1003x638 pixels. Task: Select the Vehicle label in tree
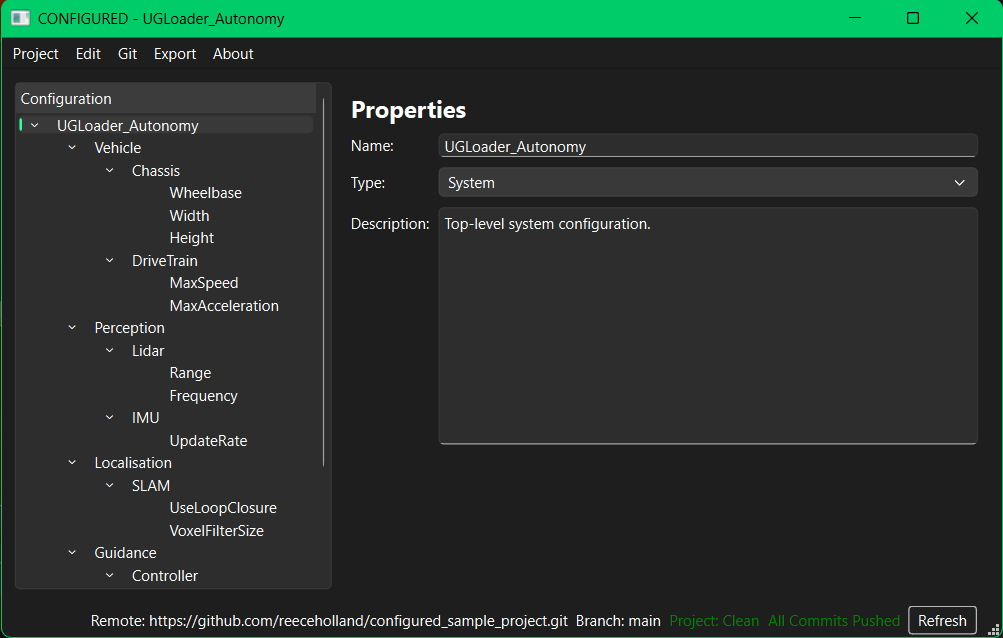coord(118,148)
